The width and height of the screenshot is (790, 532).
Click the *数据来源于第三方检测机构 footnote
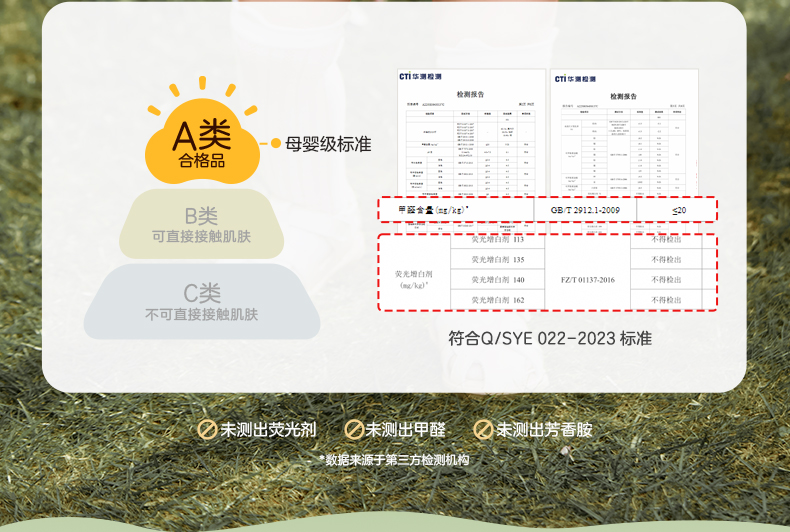coord(394,460)
